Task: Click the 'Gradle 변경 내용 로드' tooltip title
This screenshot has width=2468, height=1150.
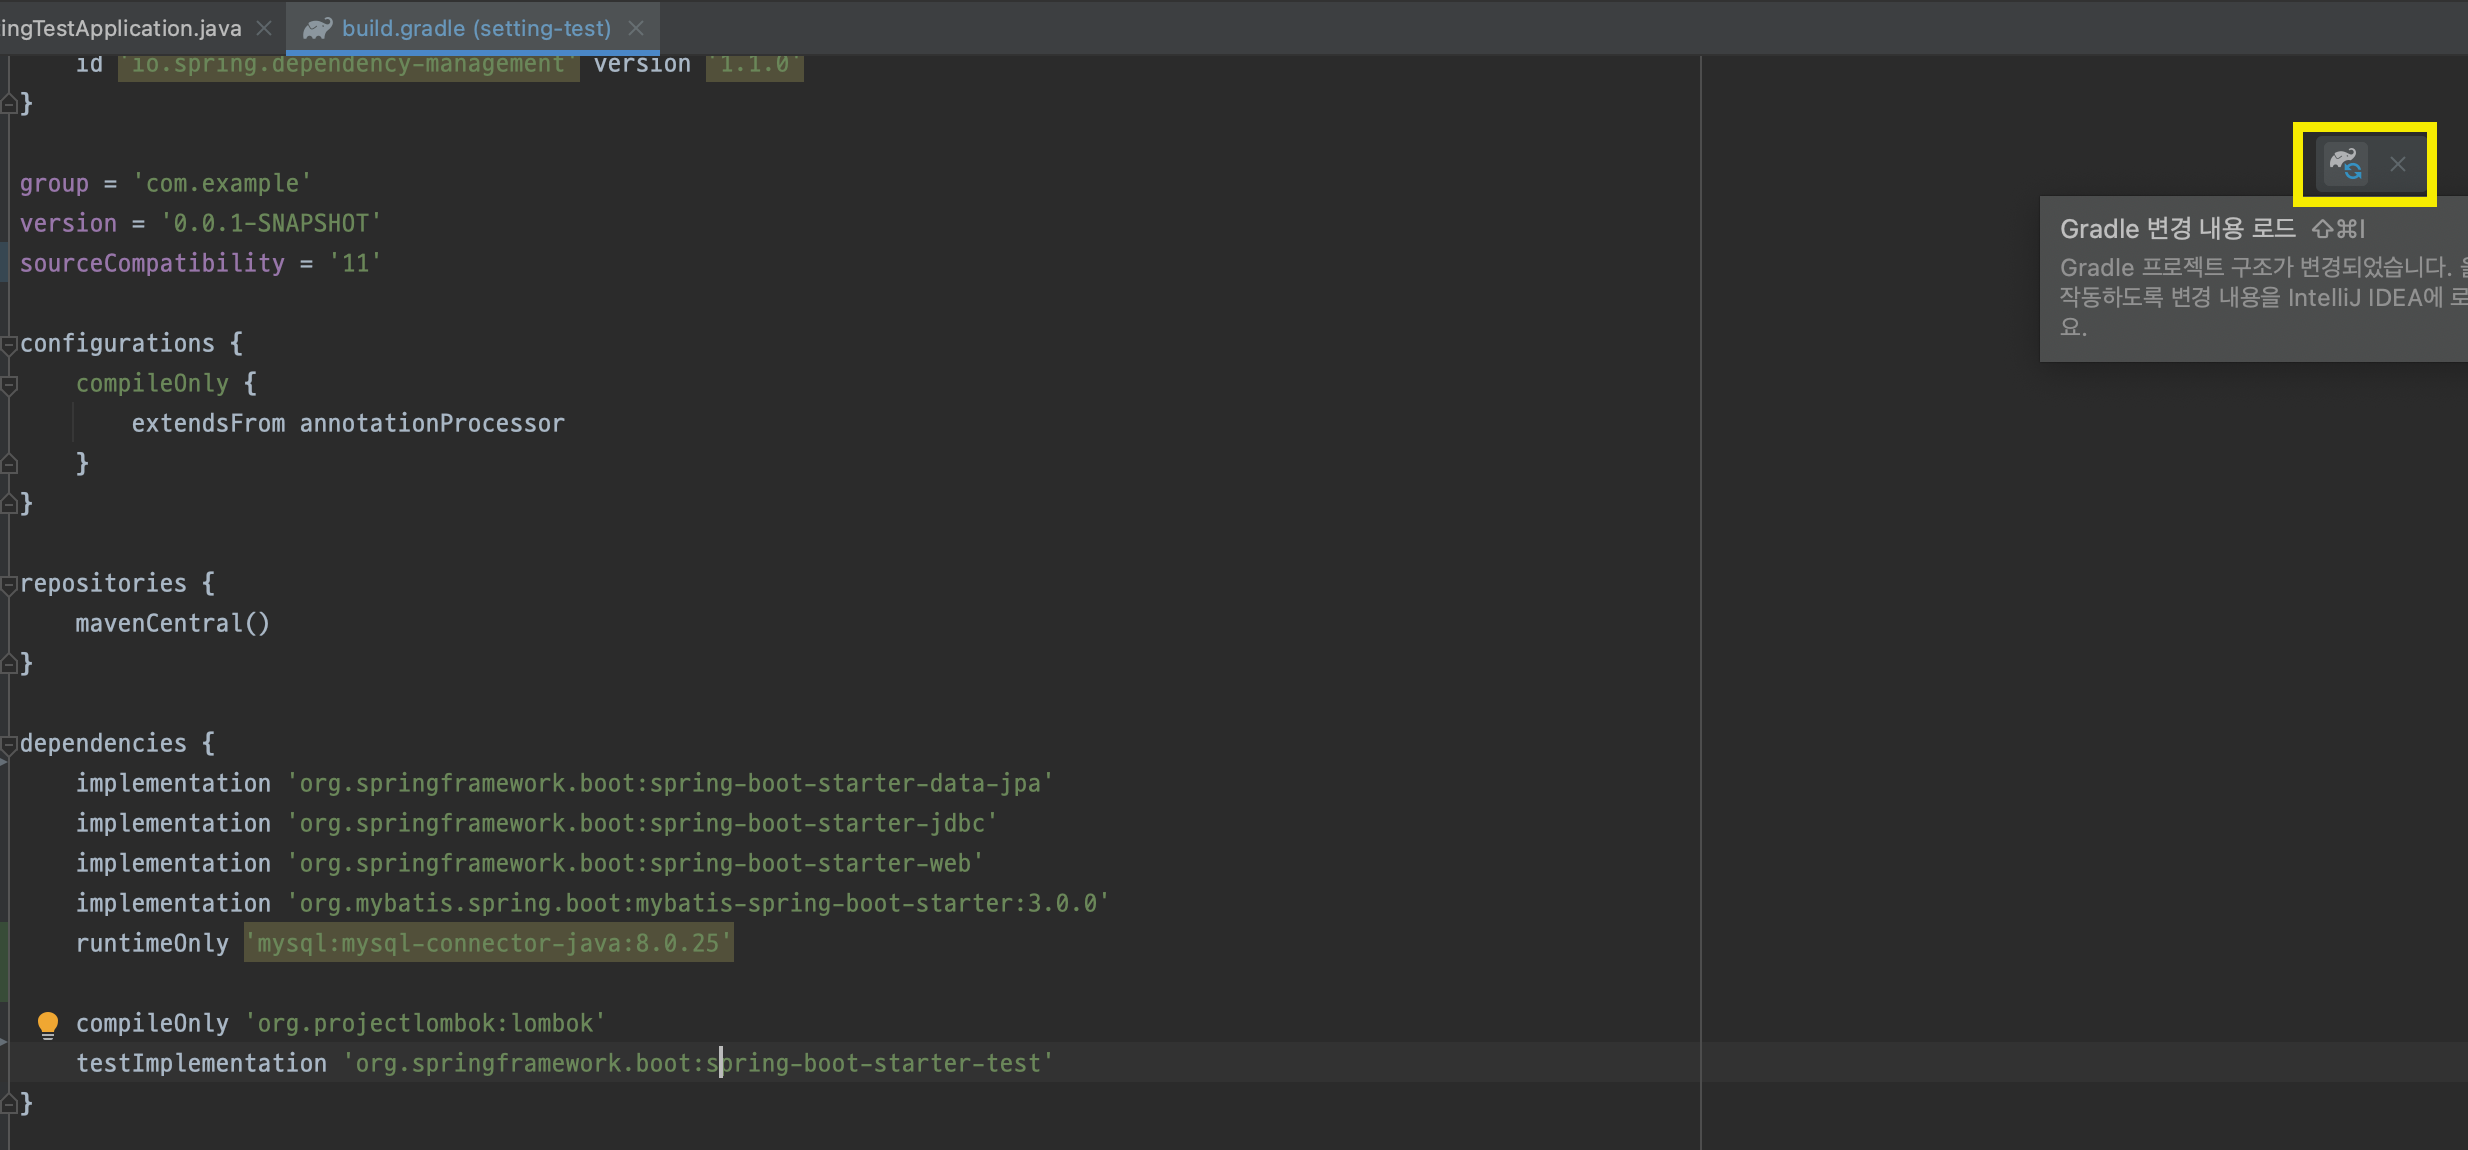Action: pos(2177,229)
